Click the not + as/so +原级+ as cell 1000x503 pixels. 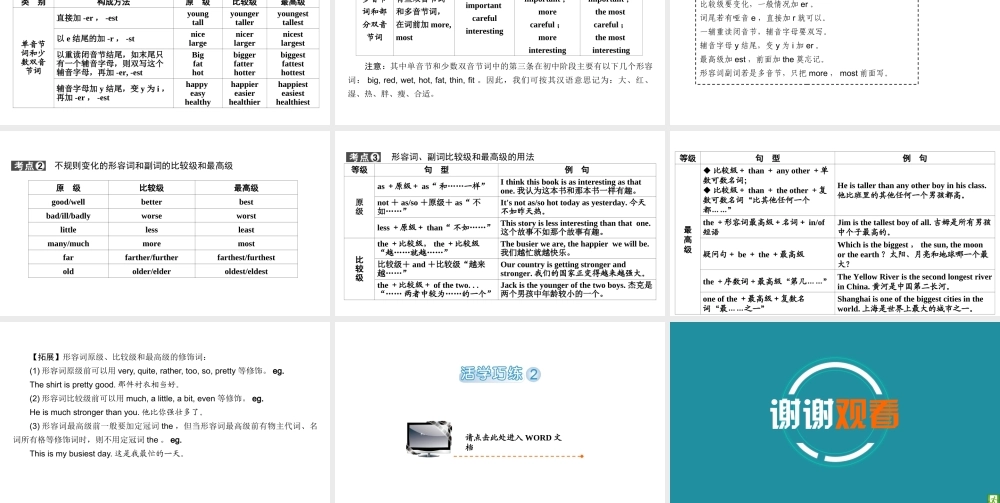436,207
